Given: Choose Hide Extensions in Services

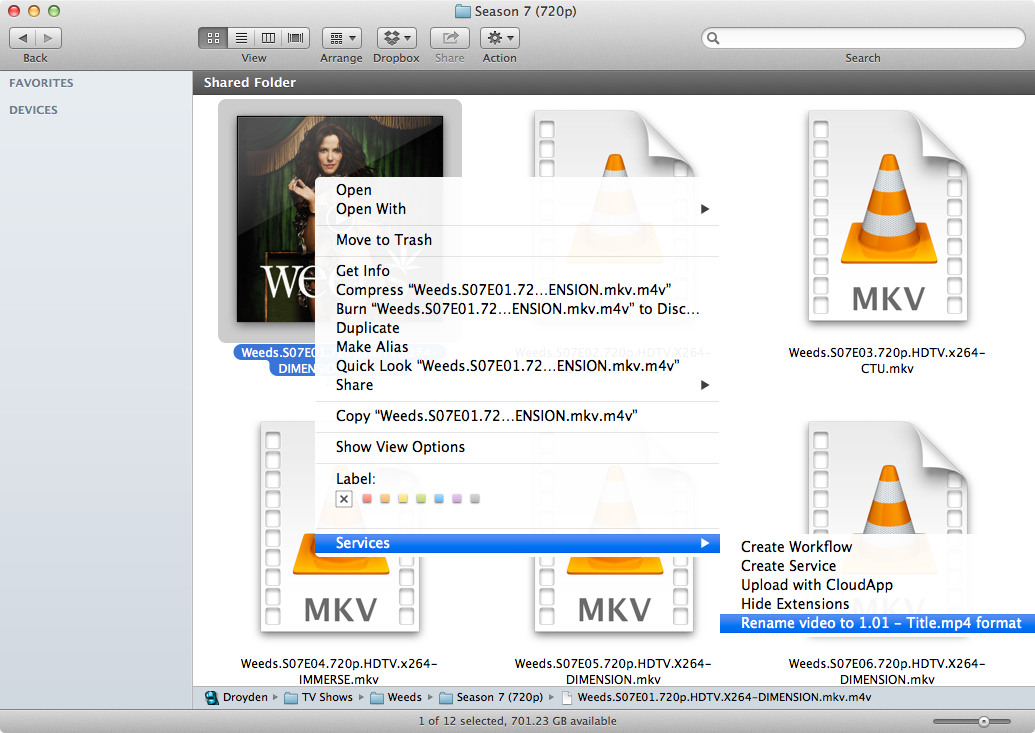Looking at the screenshot, I should coord(877,604).
